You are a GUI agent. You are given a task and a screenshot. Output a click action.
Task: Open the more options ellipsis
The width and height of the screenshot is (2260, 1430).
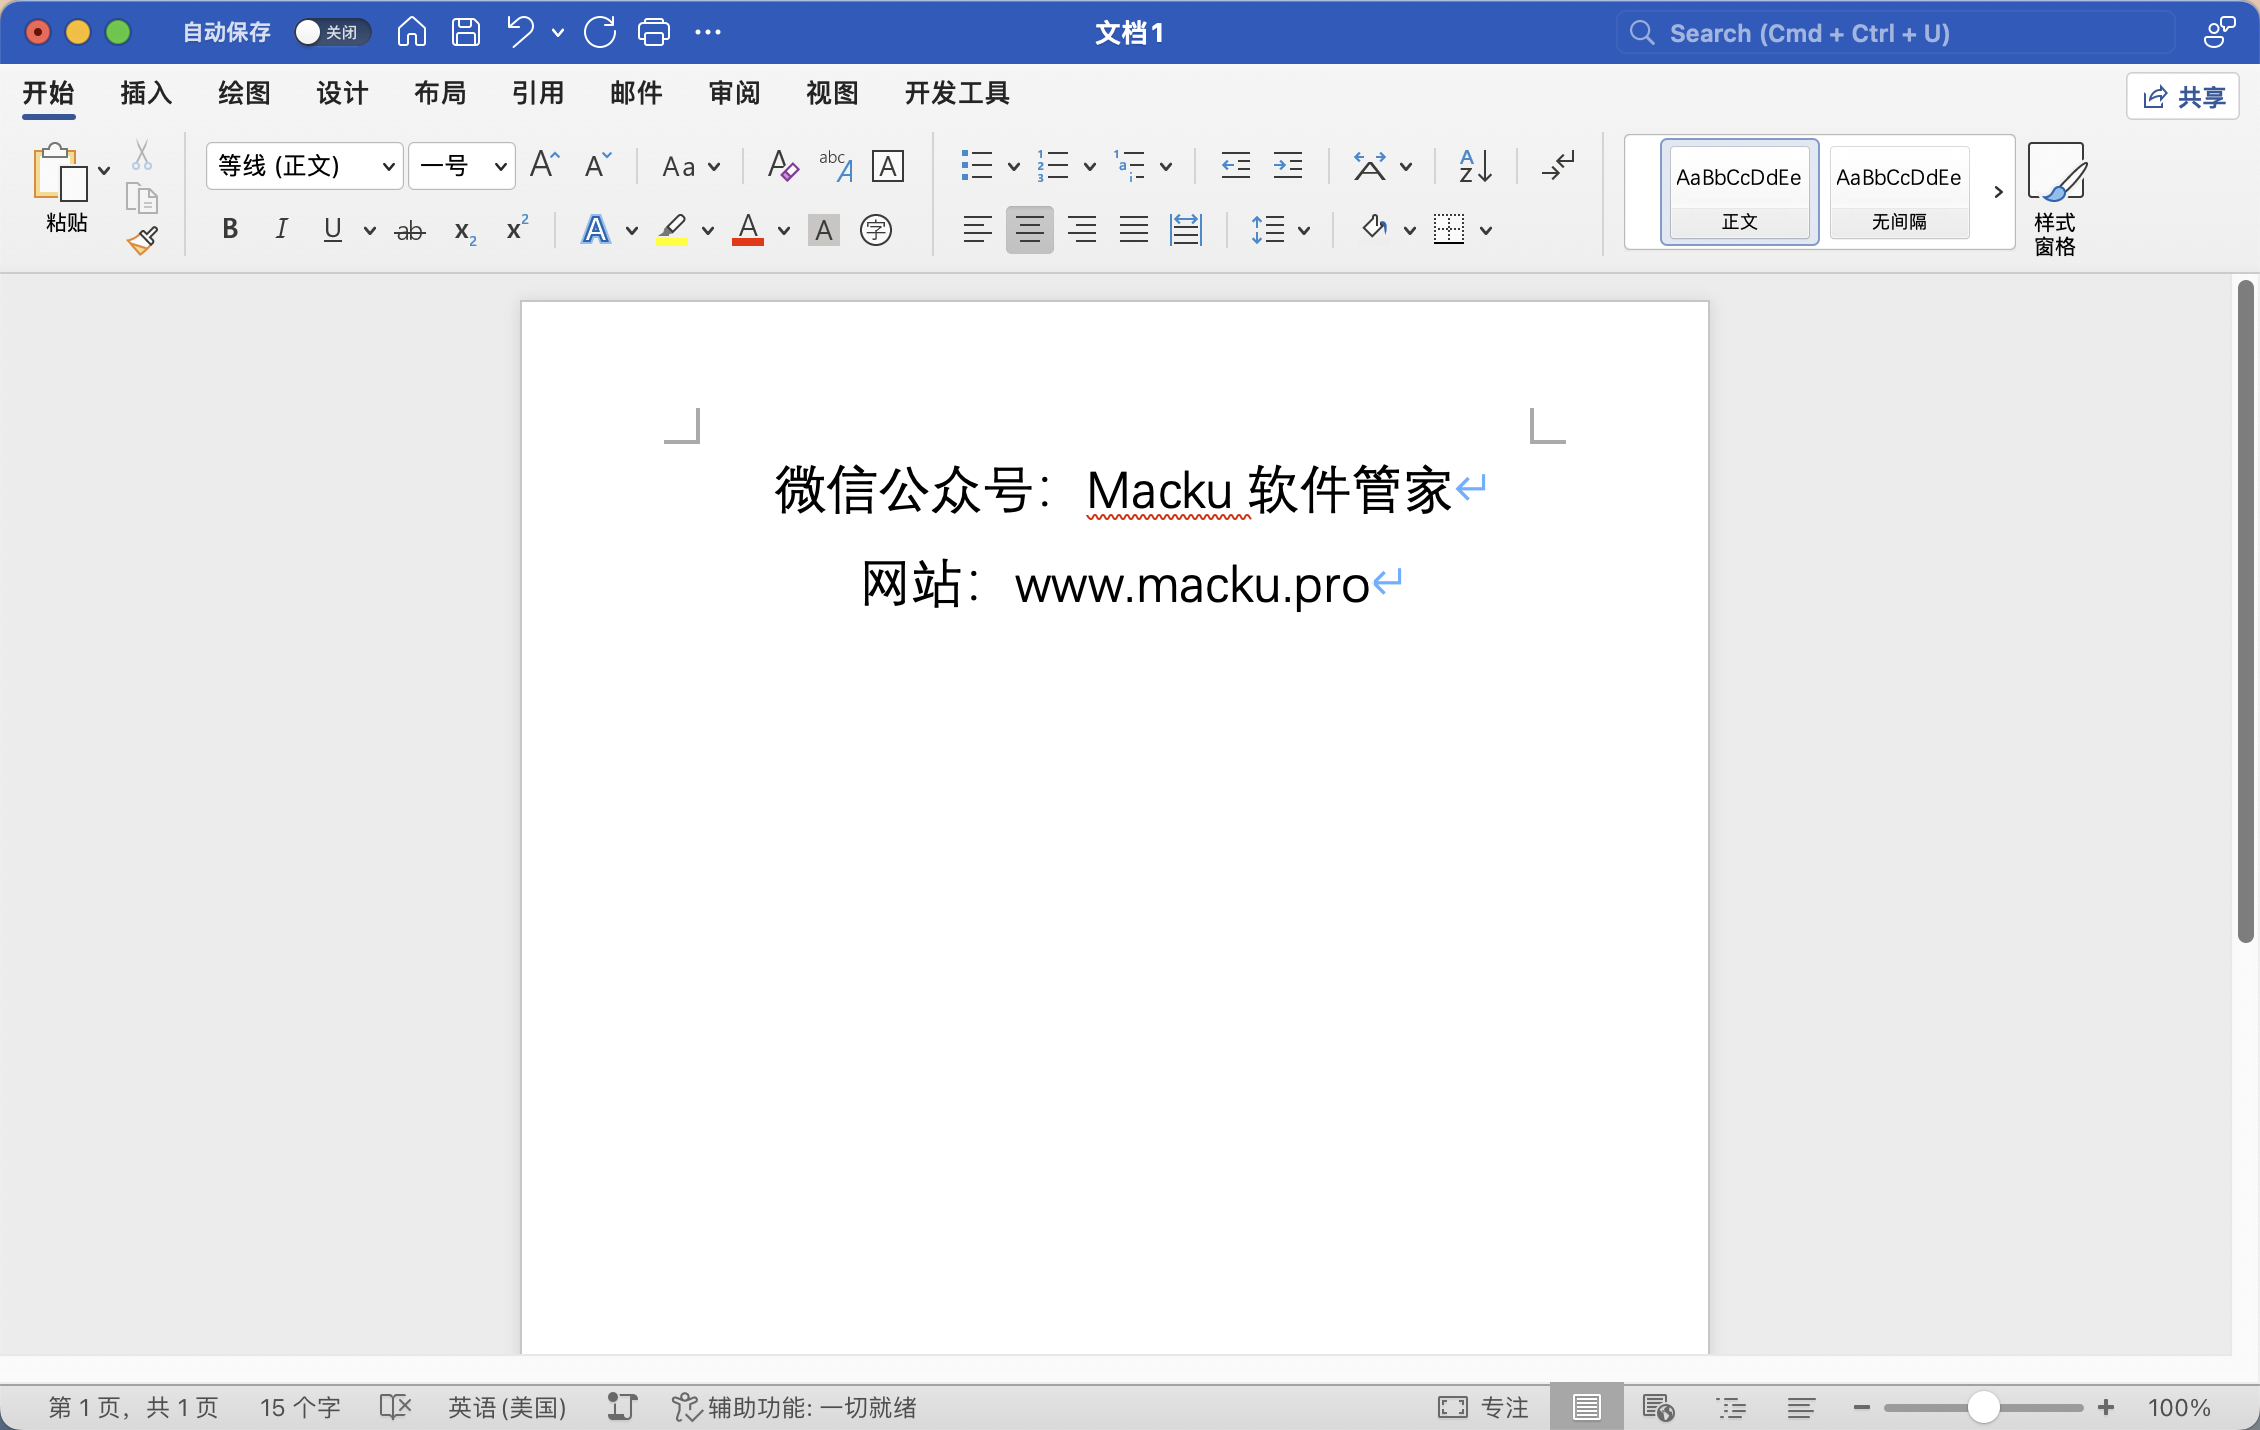point(708,33)
